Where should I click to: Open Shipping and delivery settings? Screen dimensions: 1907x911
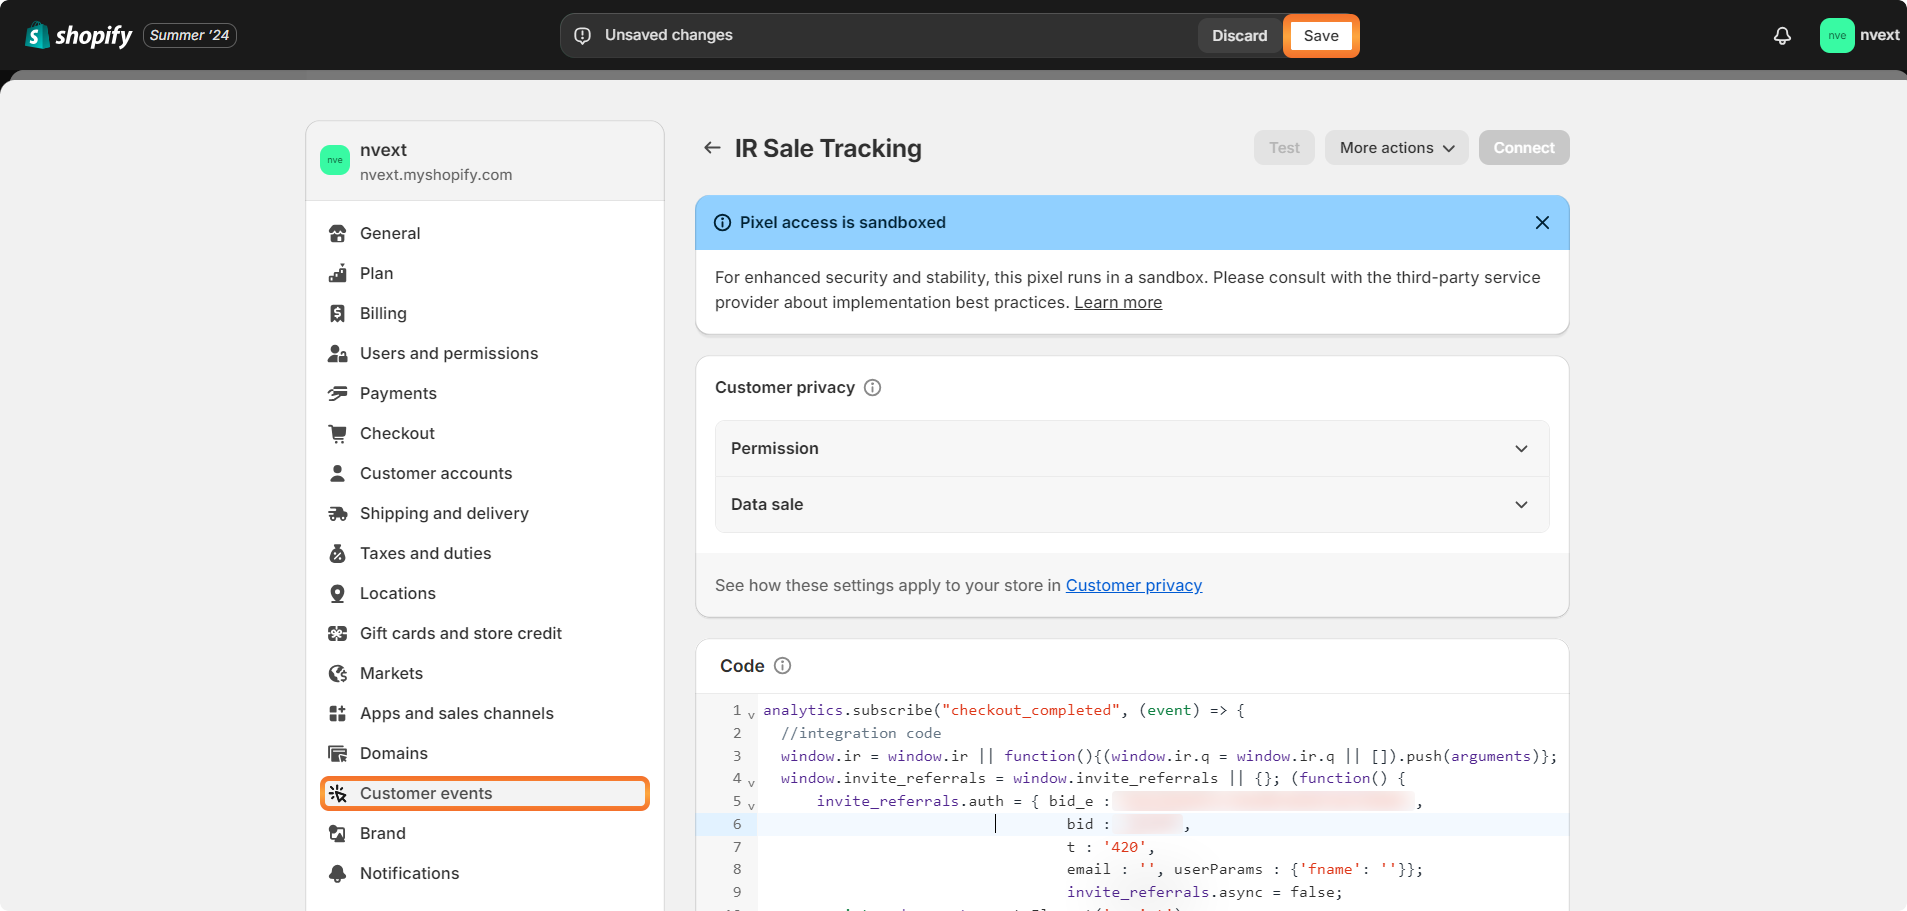(x=485, y=513)
